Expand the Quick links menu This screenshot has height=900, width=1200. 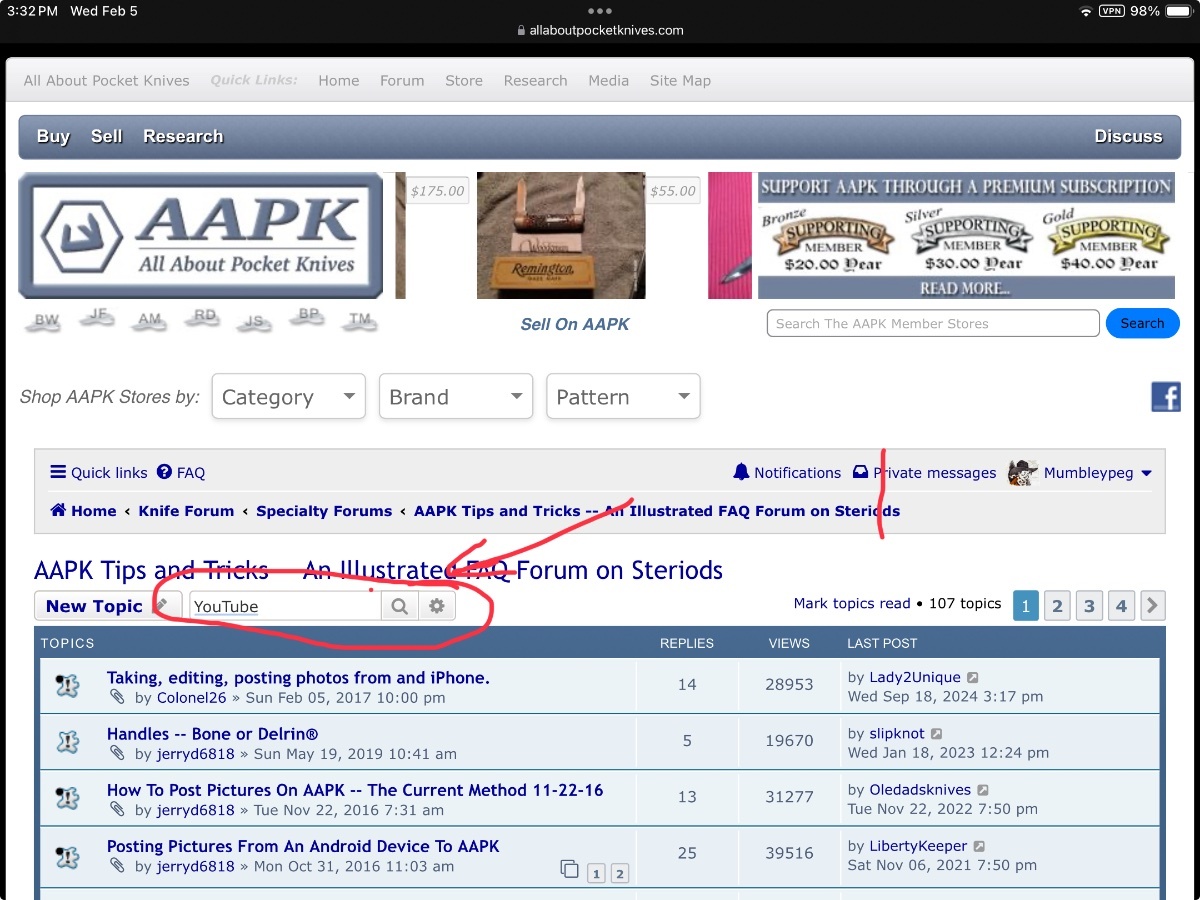pyautogui.click(x=99, y=473)
